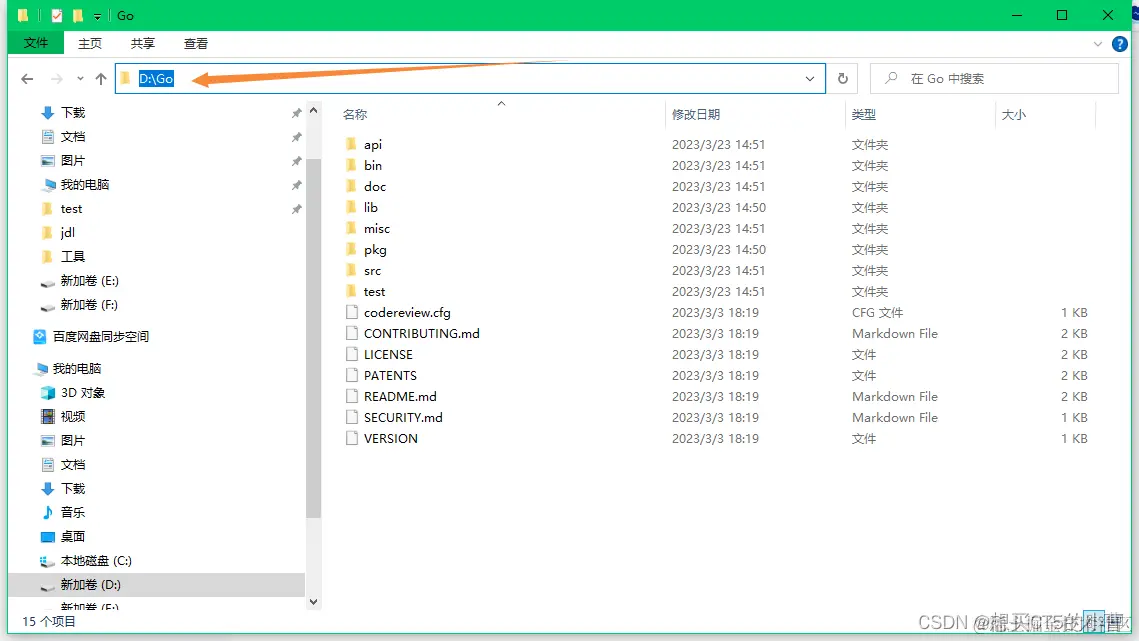The height and width of the screenshot is (641, 1139).
Task: Click sidebar scrollbar down arrow
Action: pos(313,601)
